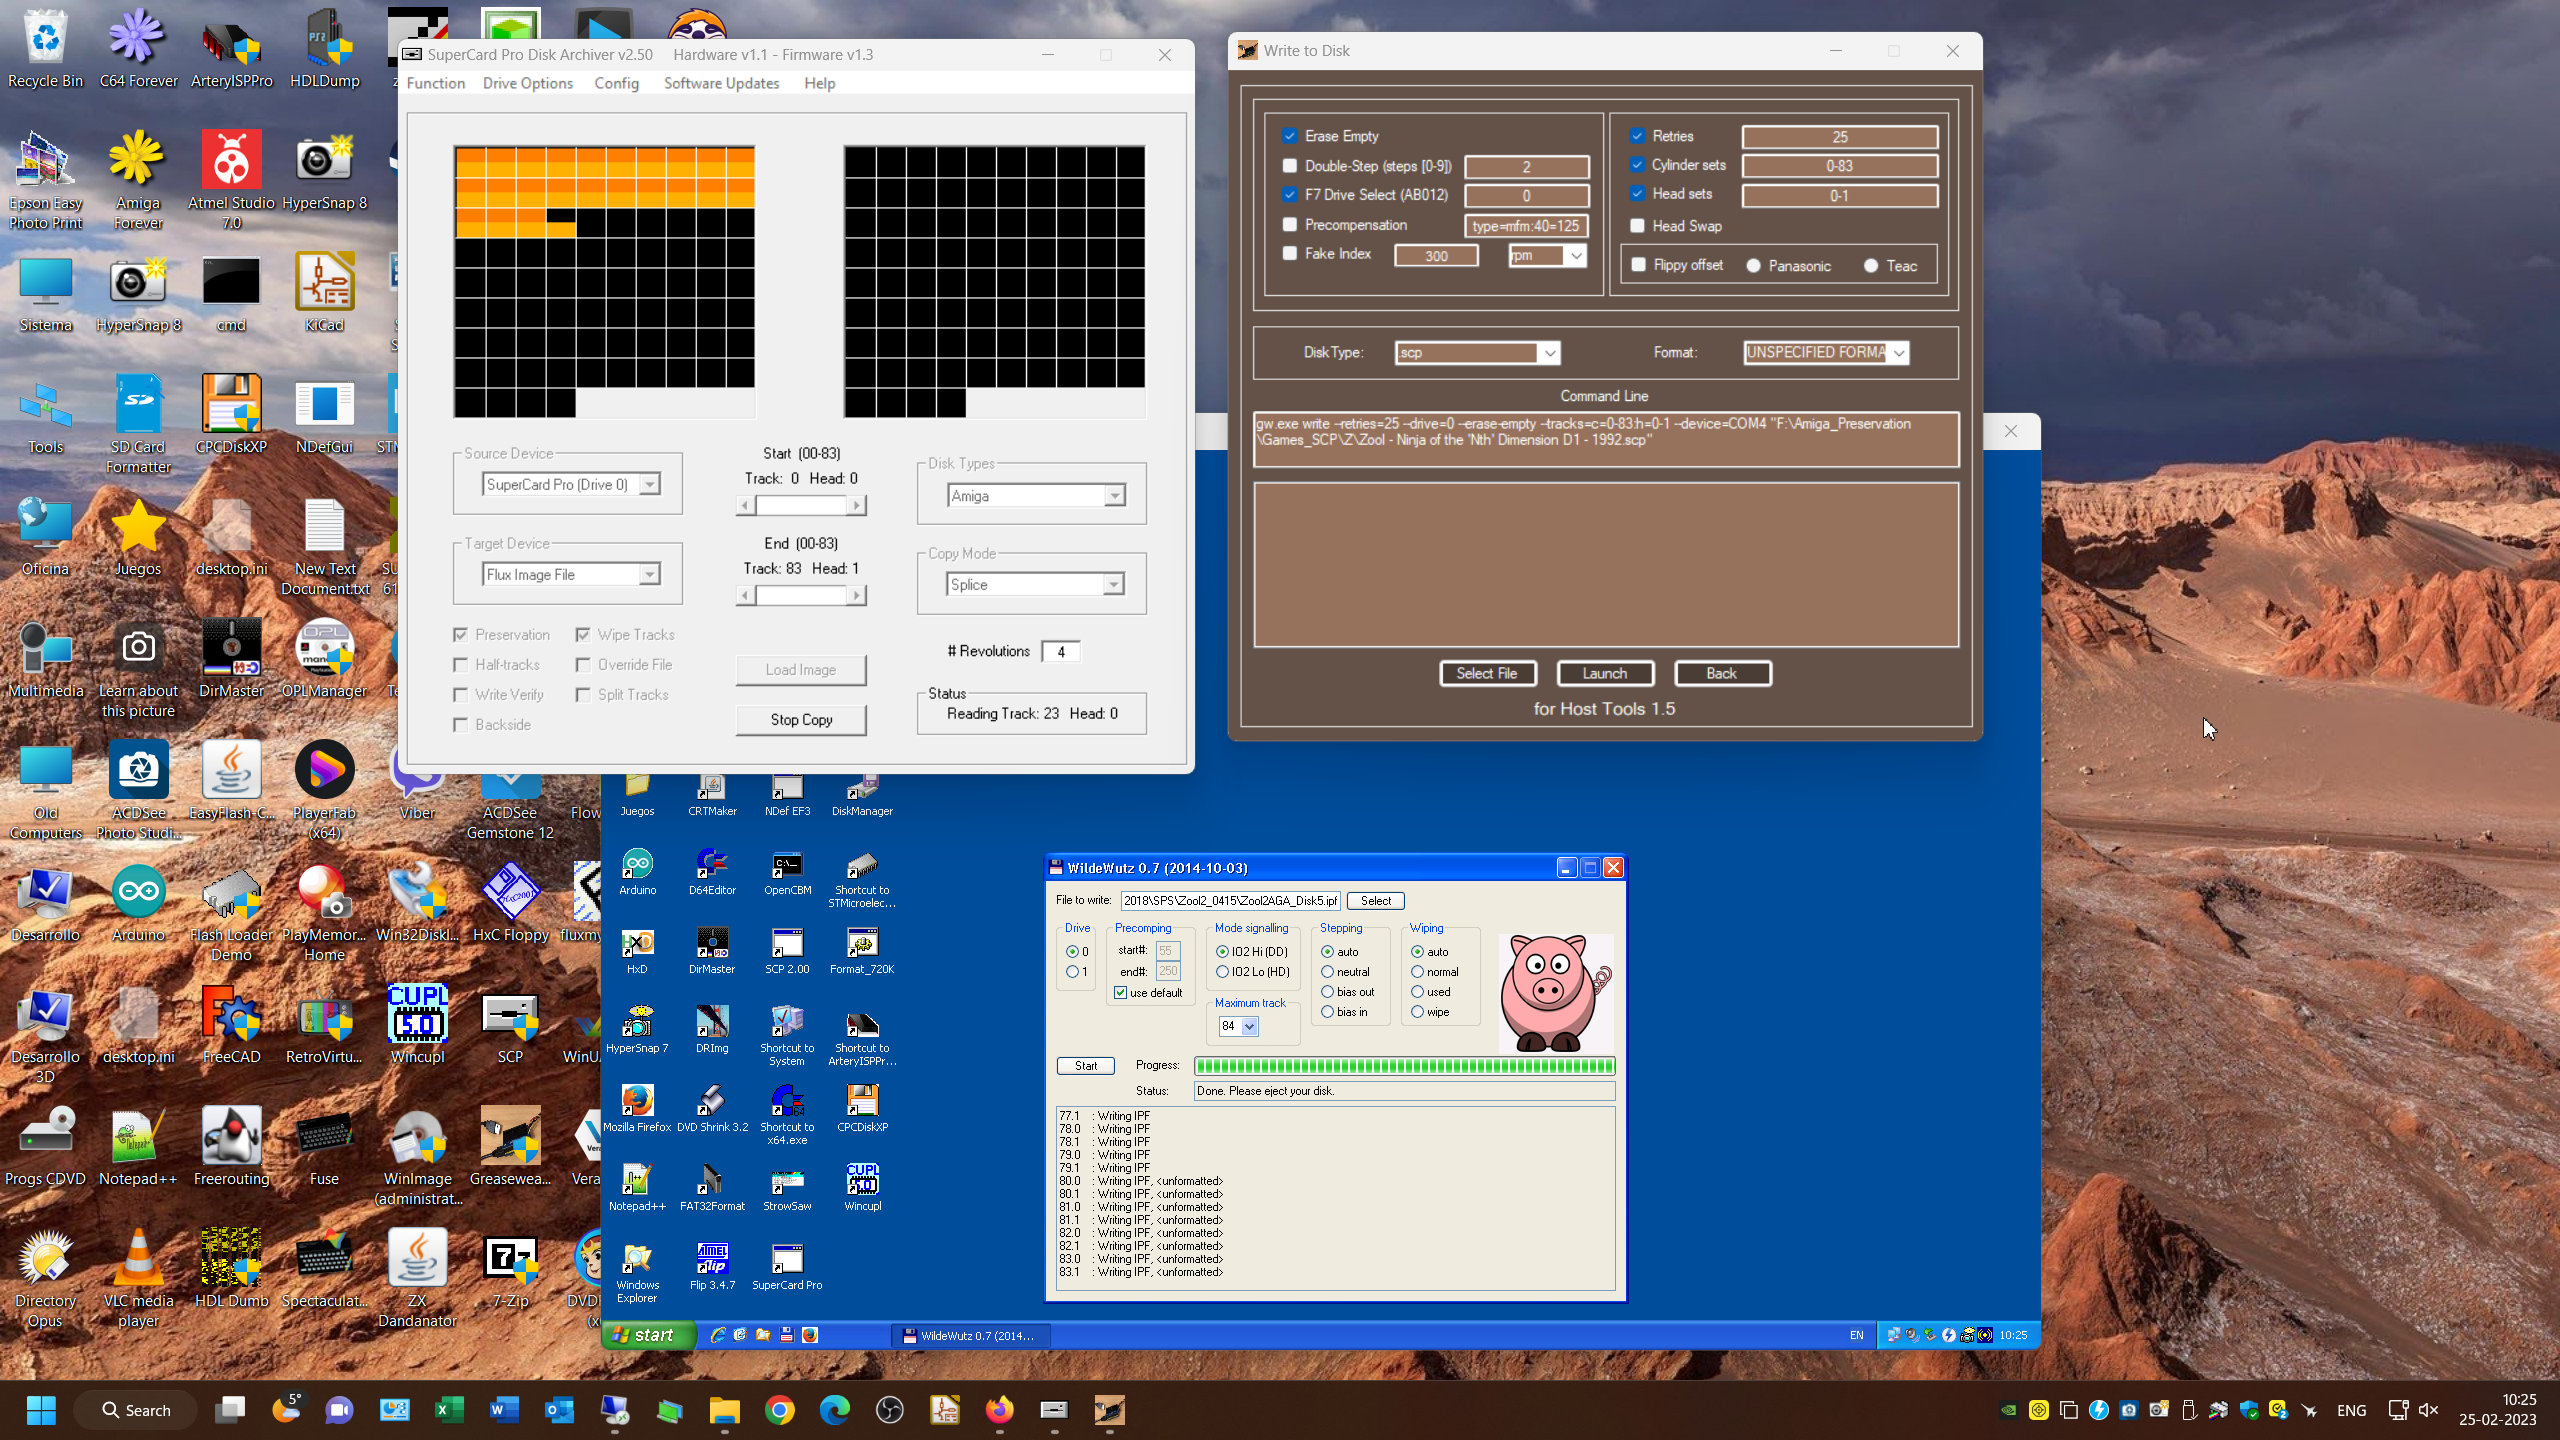Expand Copy Mode Splice dropdown

[x=1113, y=585]
